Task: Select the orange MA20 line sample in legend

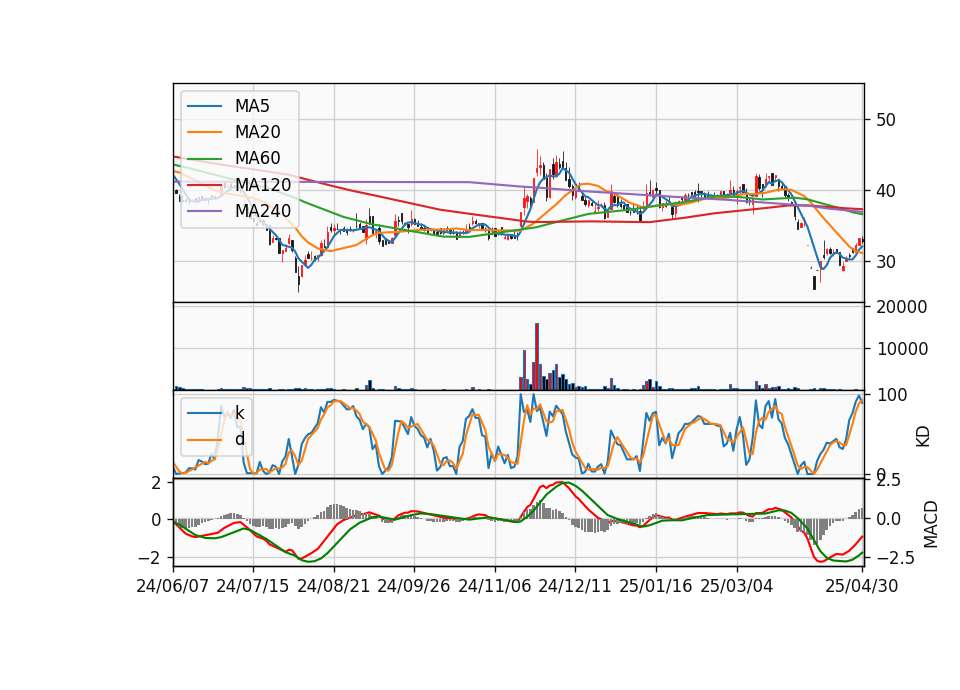Action: (204, 132)
